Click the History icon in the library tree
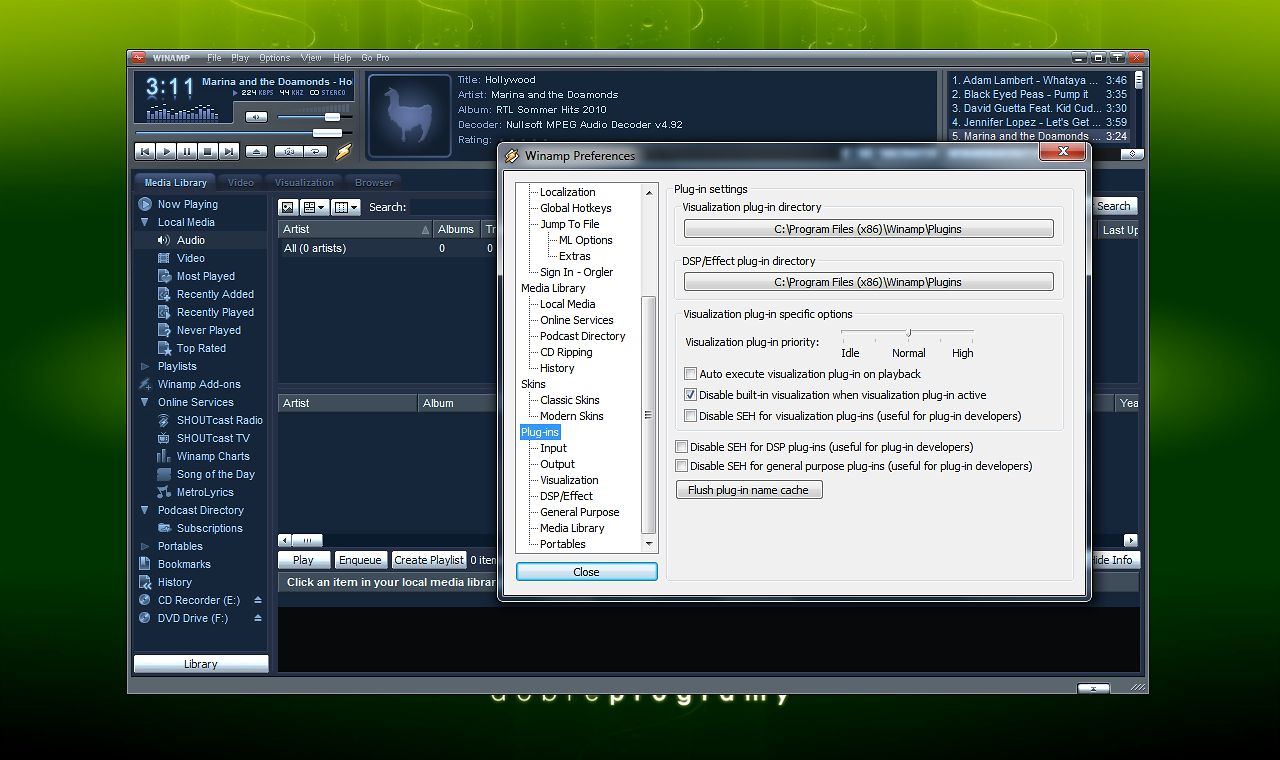 tap(145, 582)
